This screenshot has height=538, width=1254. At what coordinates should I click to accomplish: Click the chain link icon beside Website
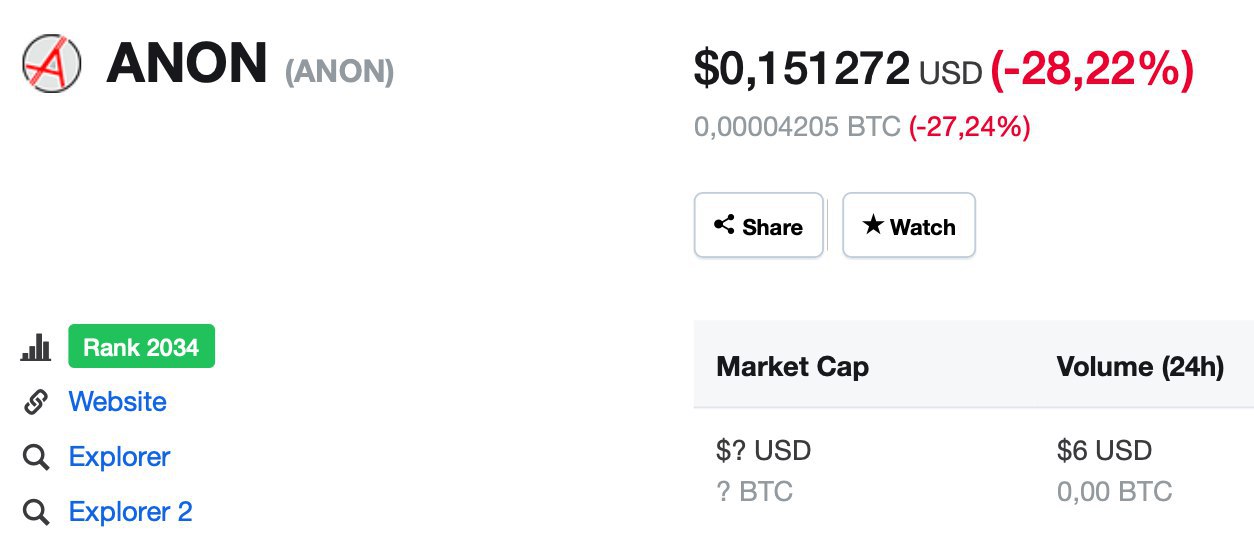point(36,402)
